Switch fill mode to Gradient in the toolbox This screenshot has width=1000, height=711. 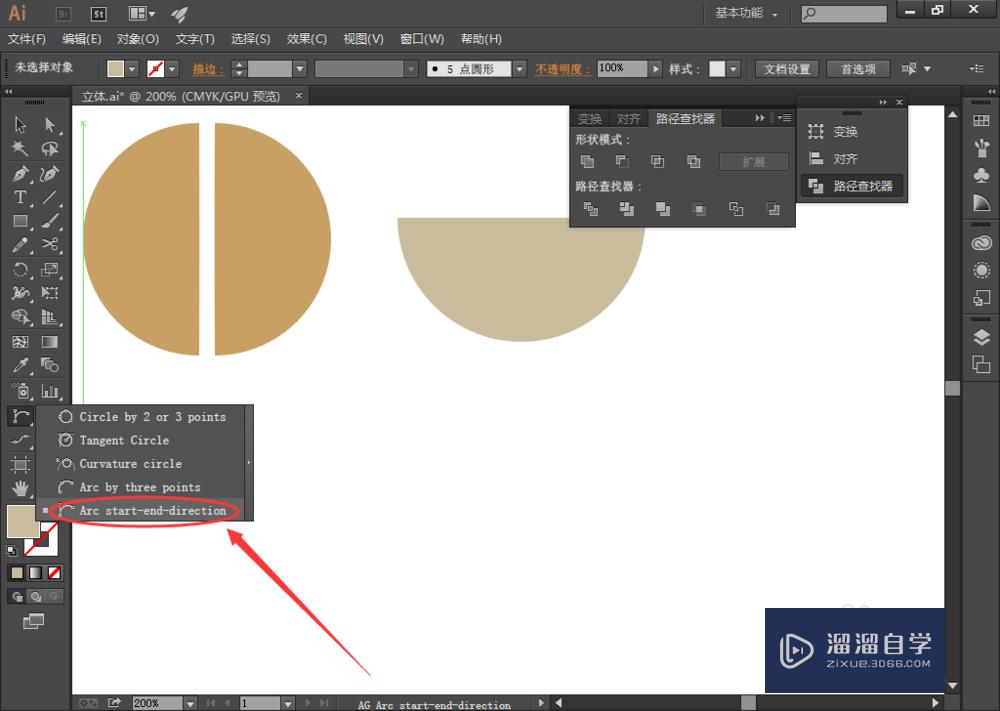point(36,573)
